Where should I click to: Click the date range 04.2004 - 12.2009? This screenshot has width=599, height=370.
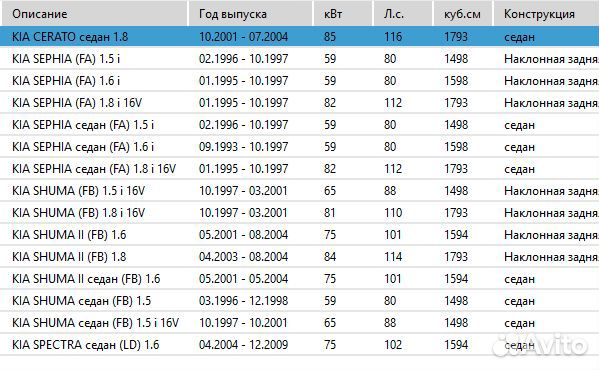[x=243, y=345]
